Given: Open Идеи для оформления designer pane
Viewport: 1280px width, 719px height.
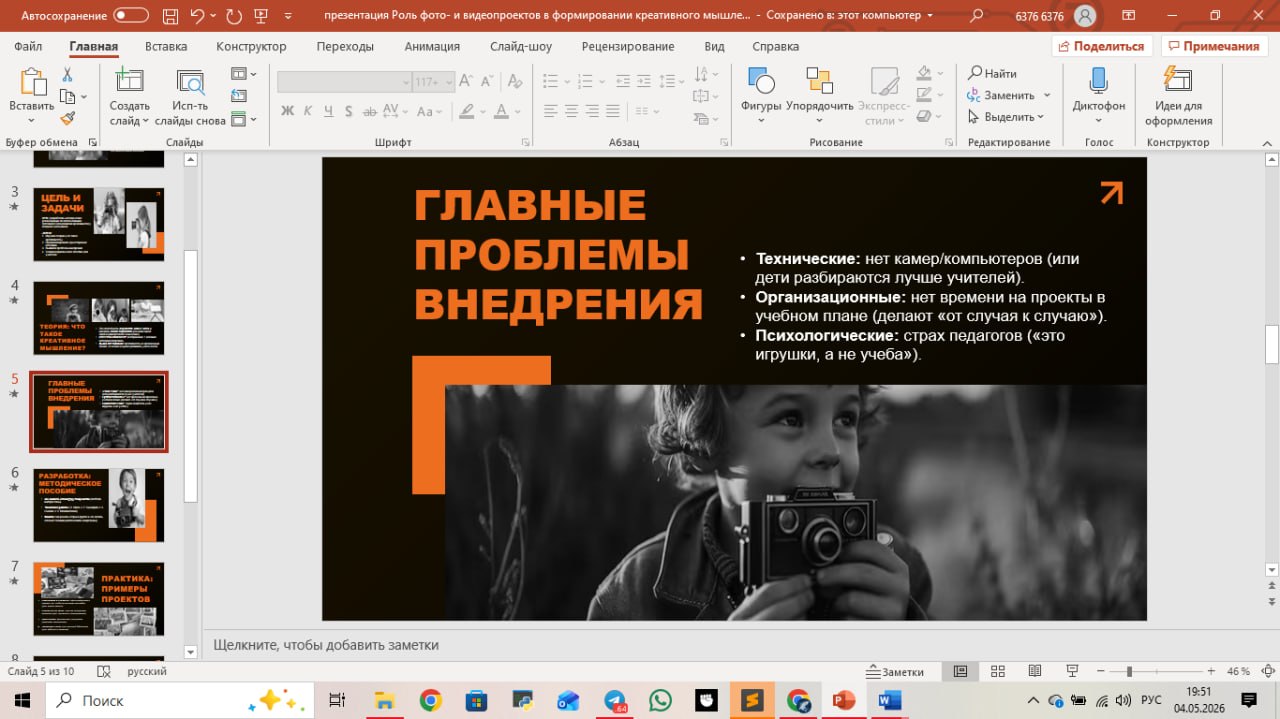Looking at the screenshot, I should (x=1179, y=96).
